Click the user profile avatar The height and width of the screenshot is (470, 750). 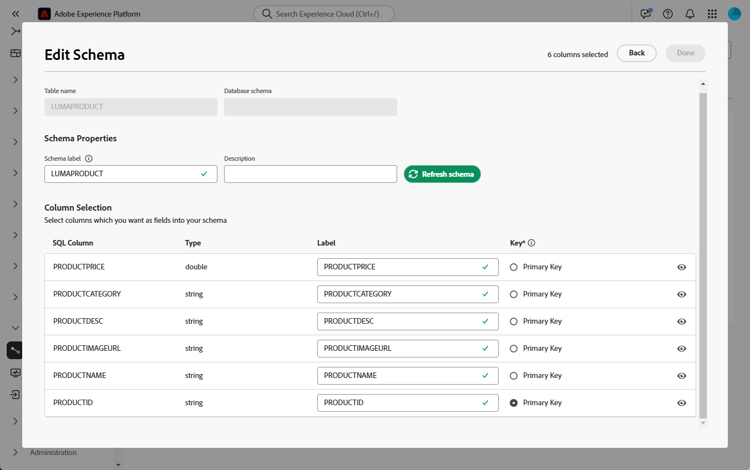[734, 14]
